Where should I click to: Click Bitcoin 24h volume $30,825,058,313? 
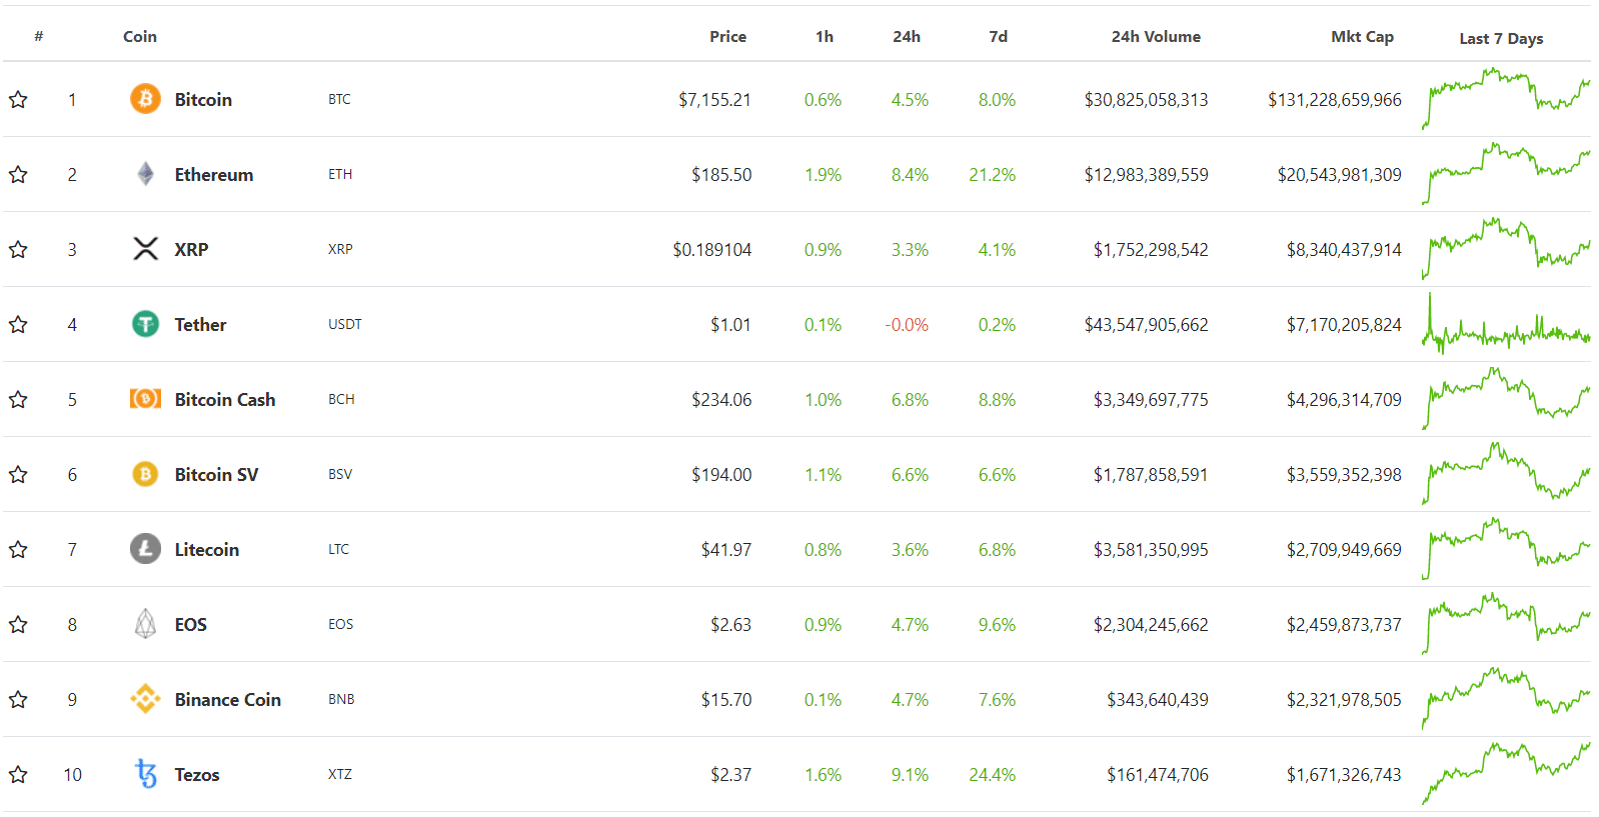point(1146,99)
